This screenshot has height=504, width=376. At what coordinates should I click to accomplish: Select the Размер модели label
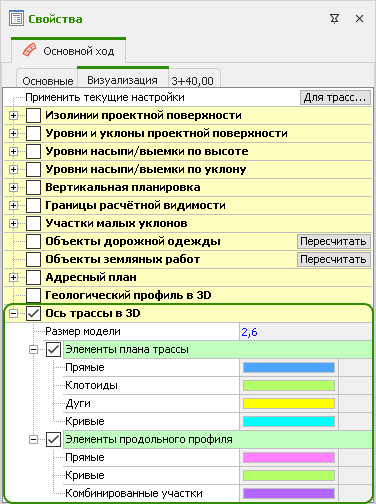(83, 332)
